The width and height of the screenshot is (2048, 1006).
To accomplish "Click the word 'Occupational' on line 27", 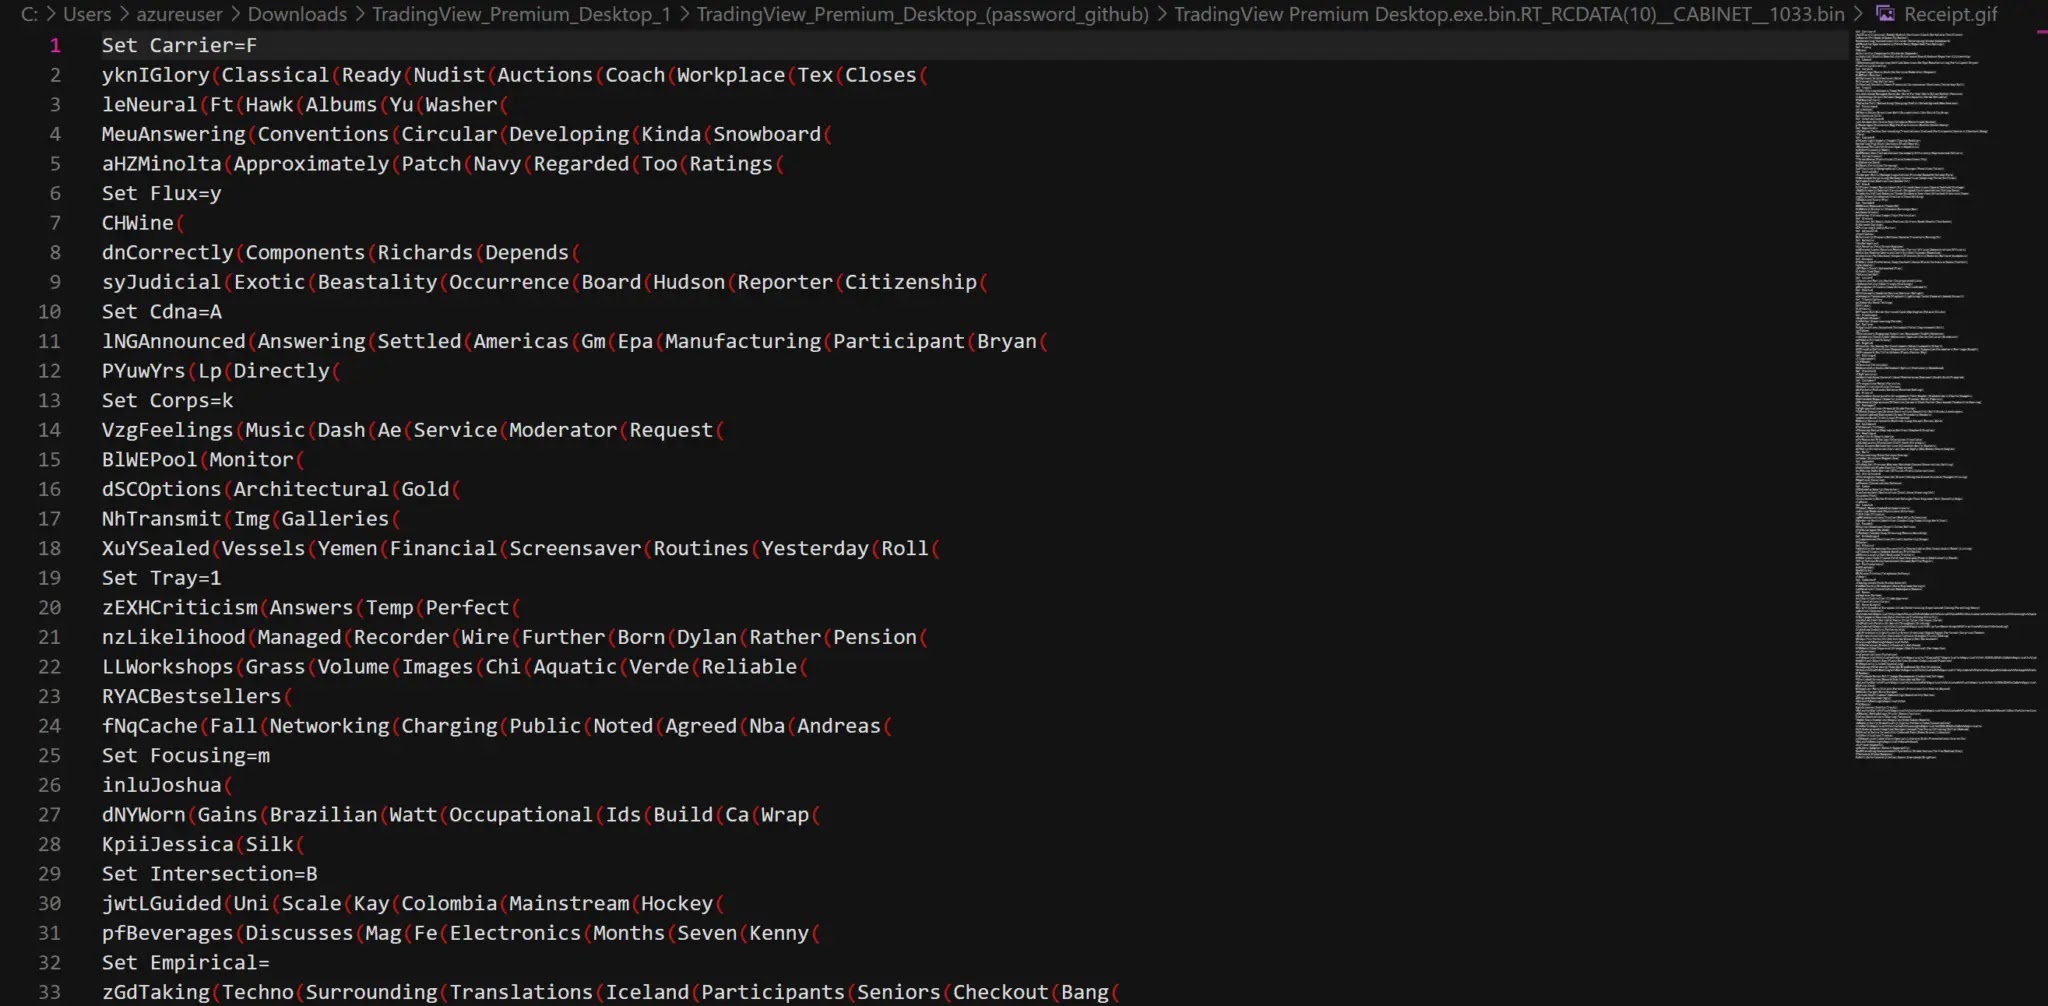I will coord(521,815).
